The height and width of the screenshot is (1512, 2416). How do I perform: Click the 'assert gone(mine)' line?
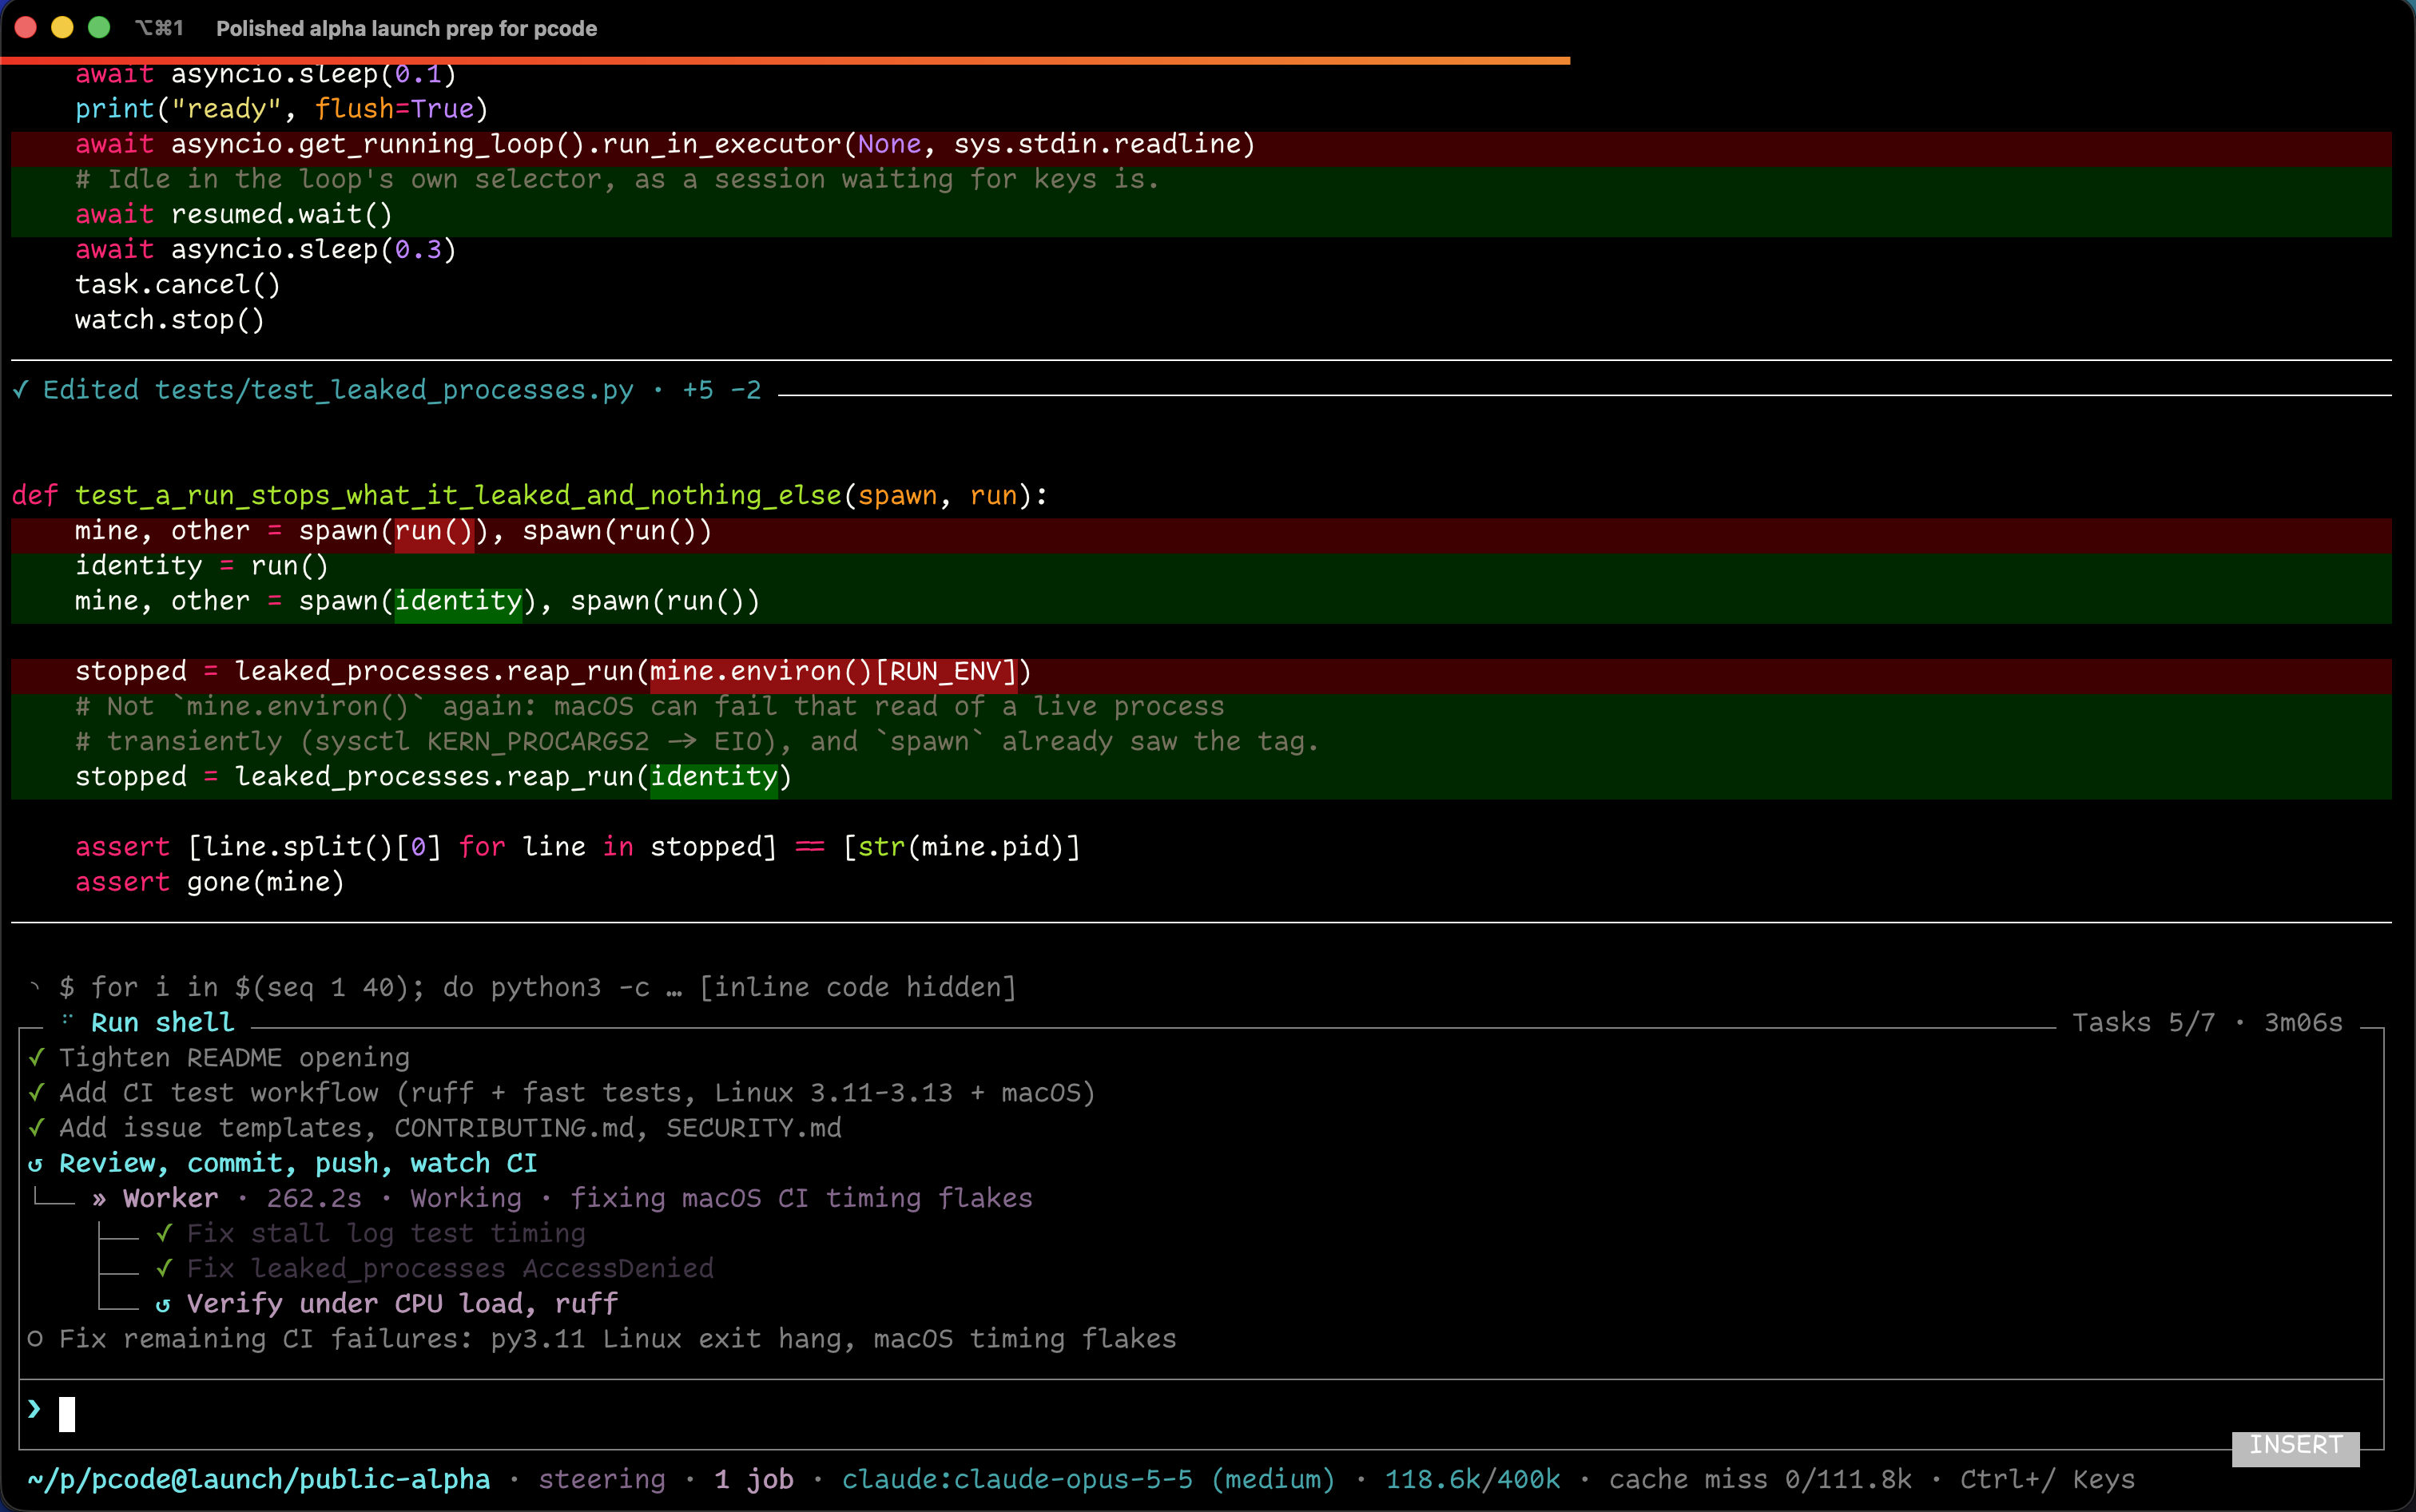pyautogui.click(x=210, y=882)
